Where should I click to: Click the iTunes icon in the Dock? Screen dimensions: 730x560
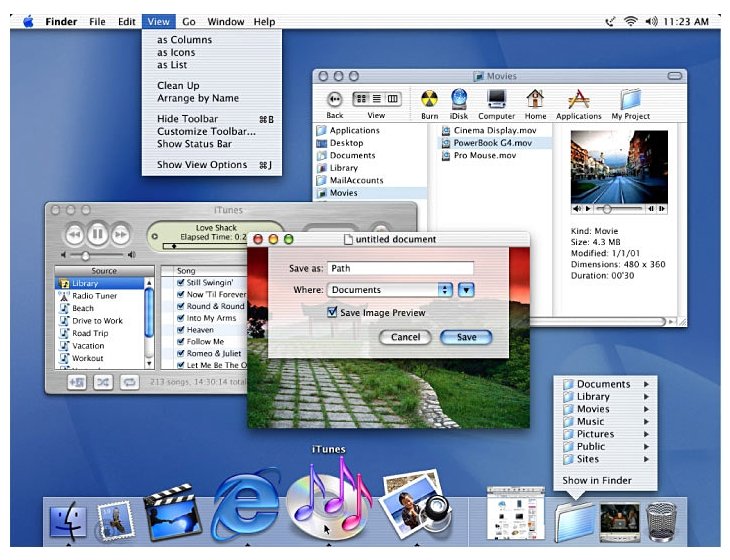[329, 500]
